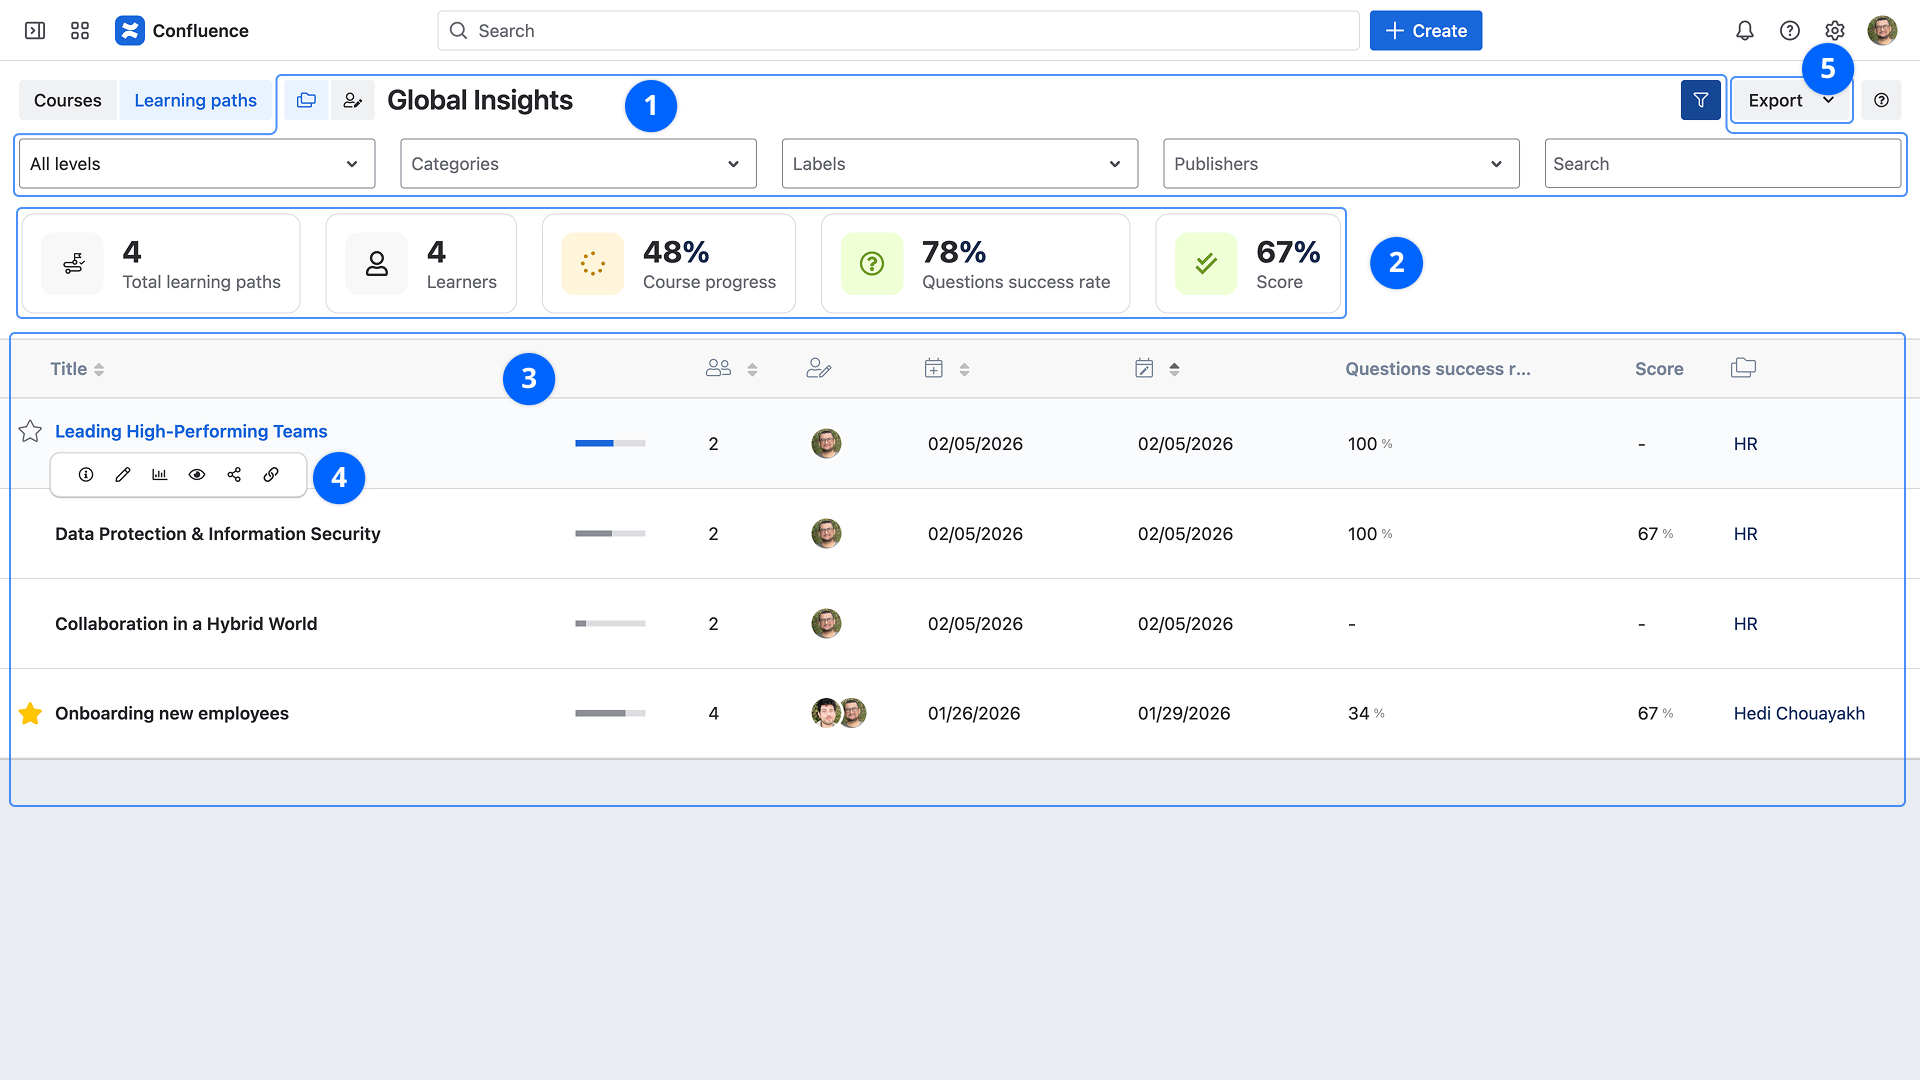Select the Learning paths tab

196,100
